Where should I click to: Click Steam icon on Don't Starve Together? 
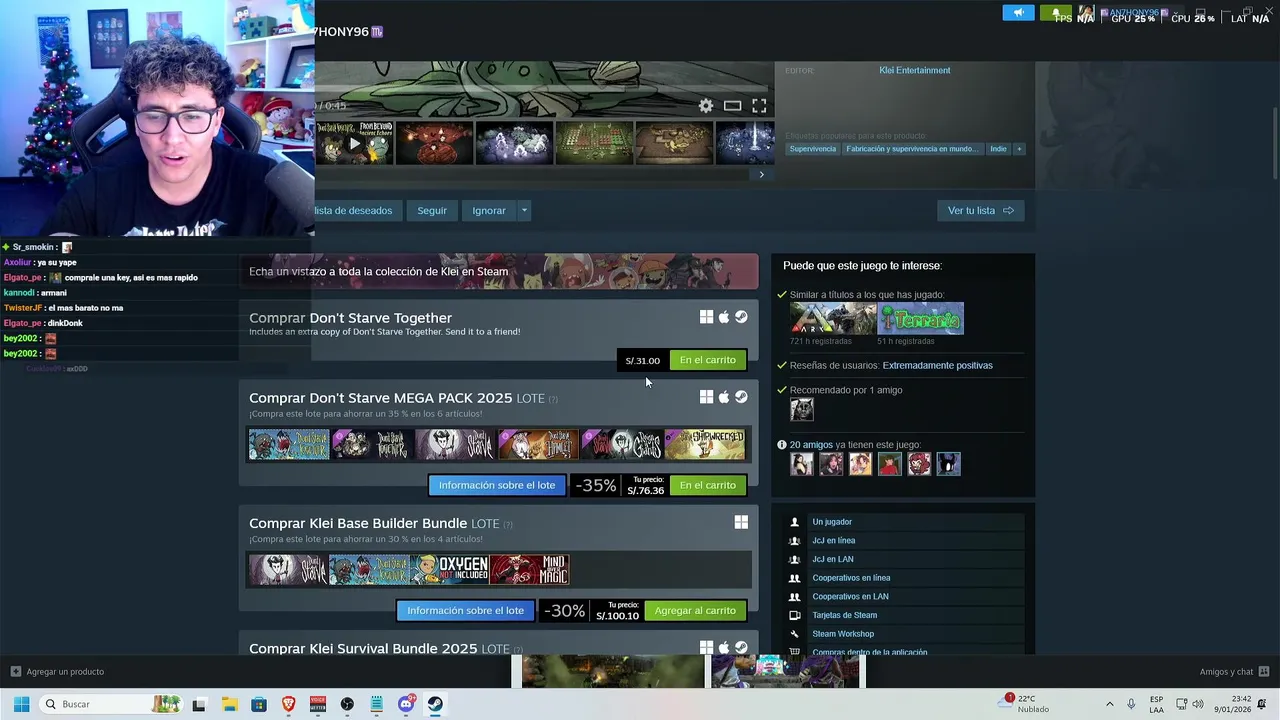point(741,317)
